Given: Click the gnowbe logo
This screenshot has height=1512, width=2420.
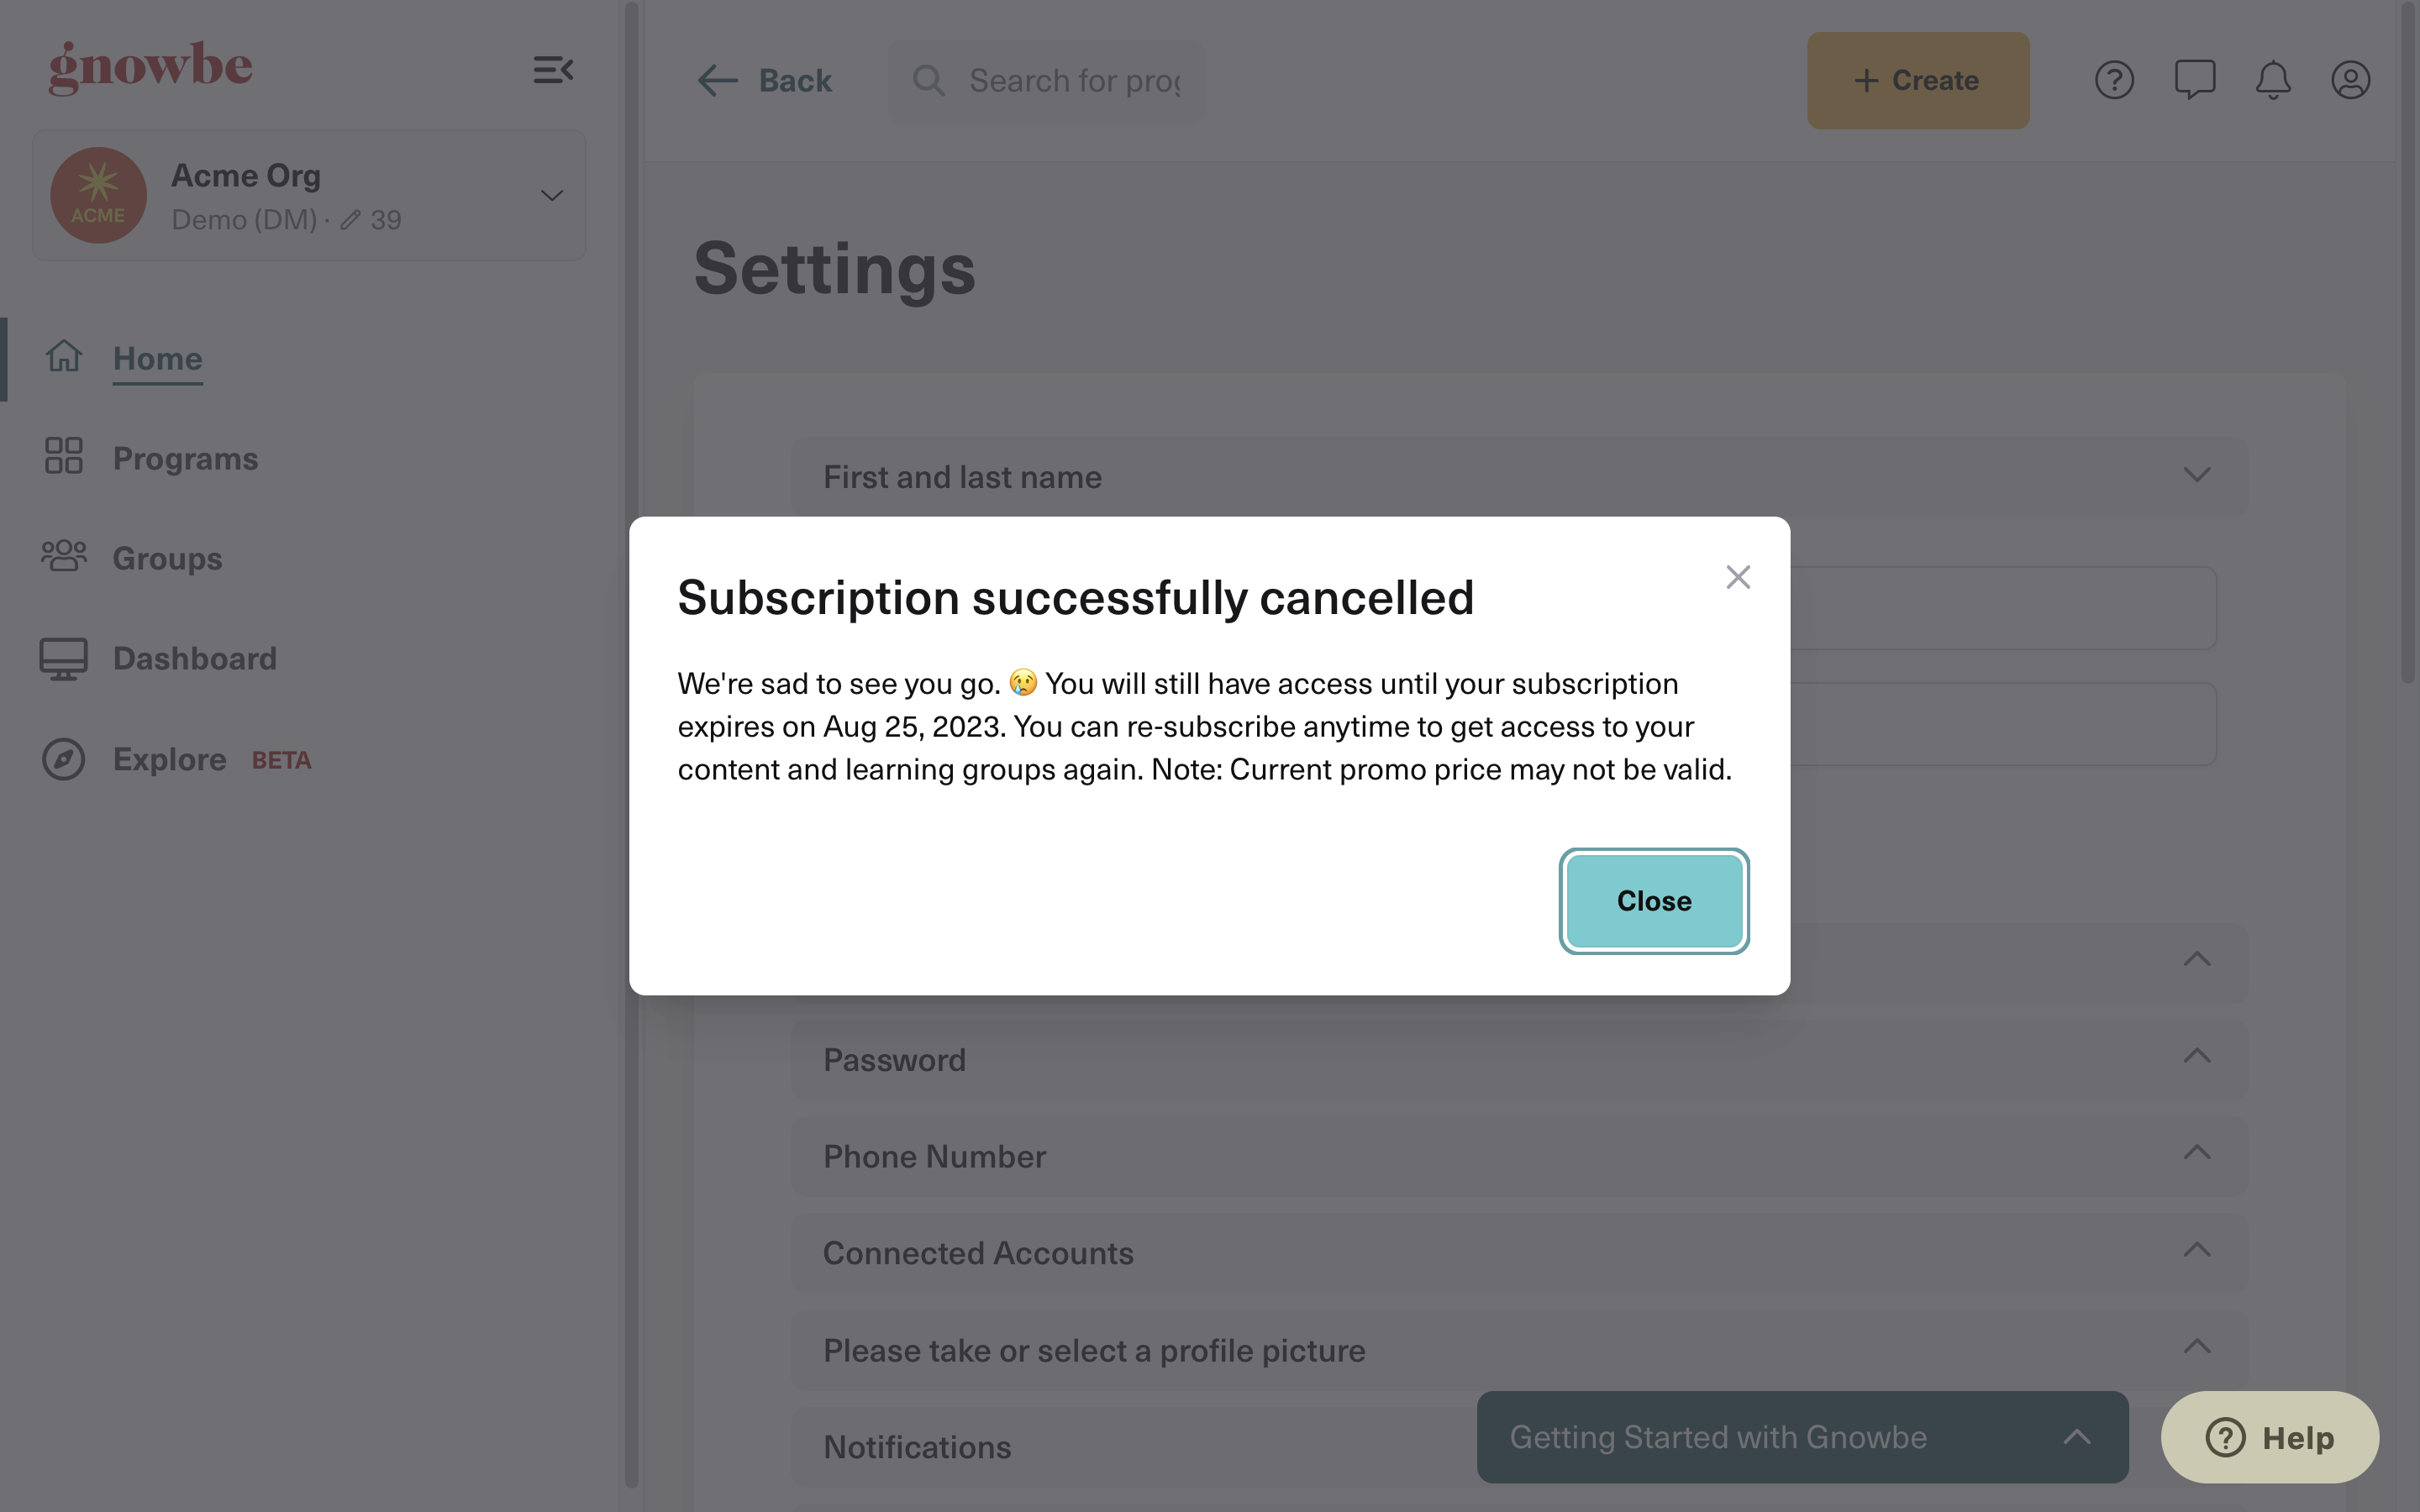Looking at the screenshot, I should tap(151, 67).
